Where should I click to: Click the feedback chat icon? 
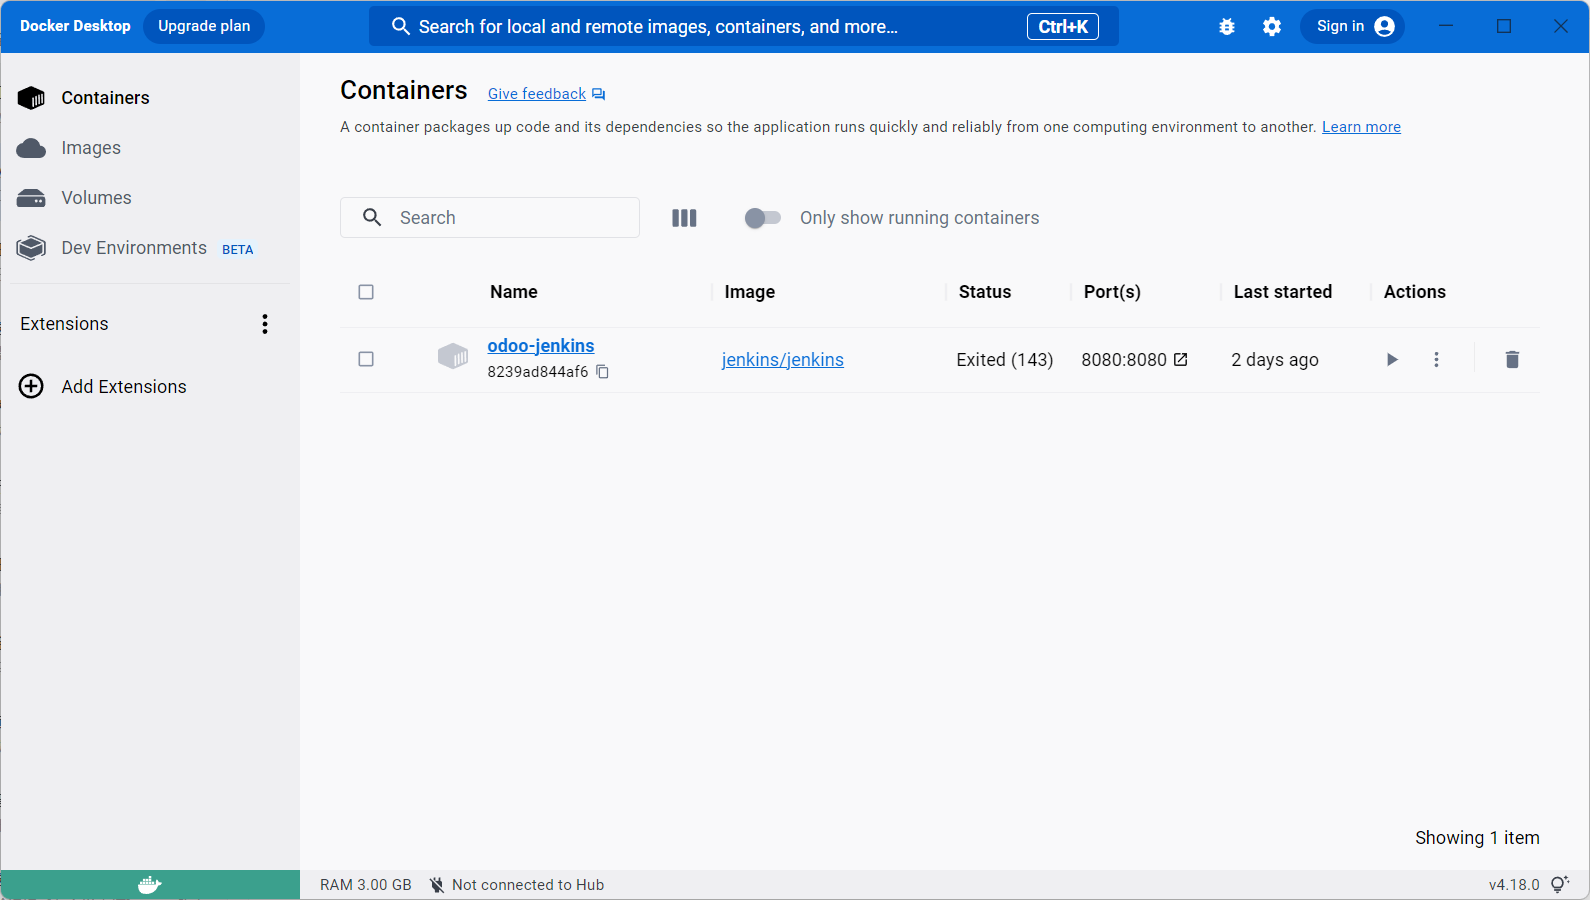click(x=599, y=94)
